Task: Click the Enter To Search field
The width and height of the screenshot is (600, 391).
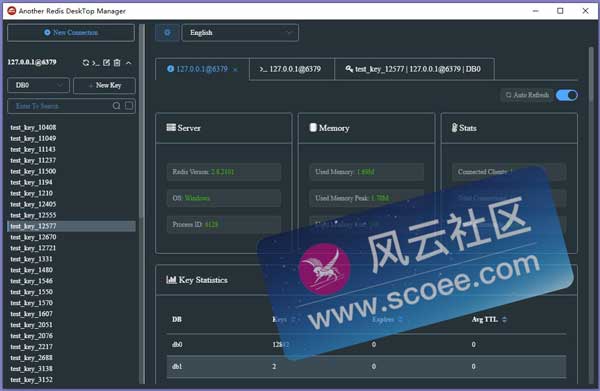Action: (59, 106)
